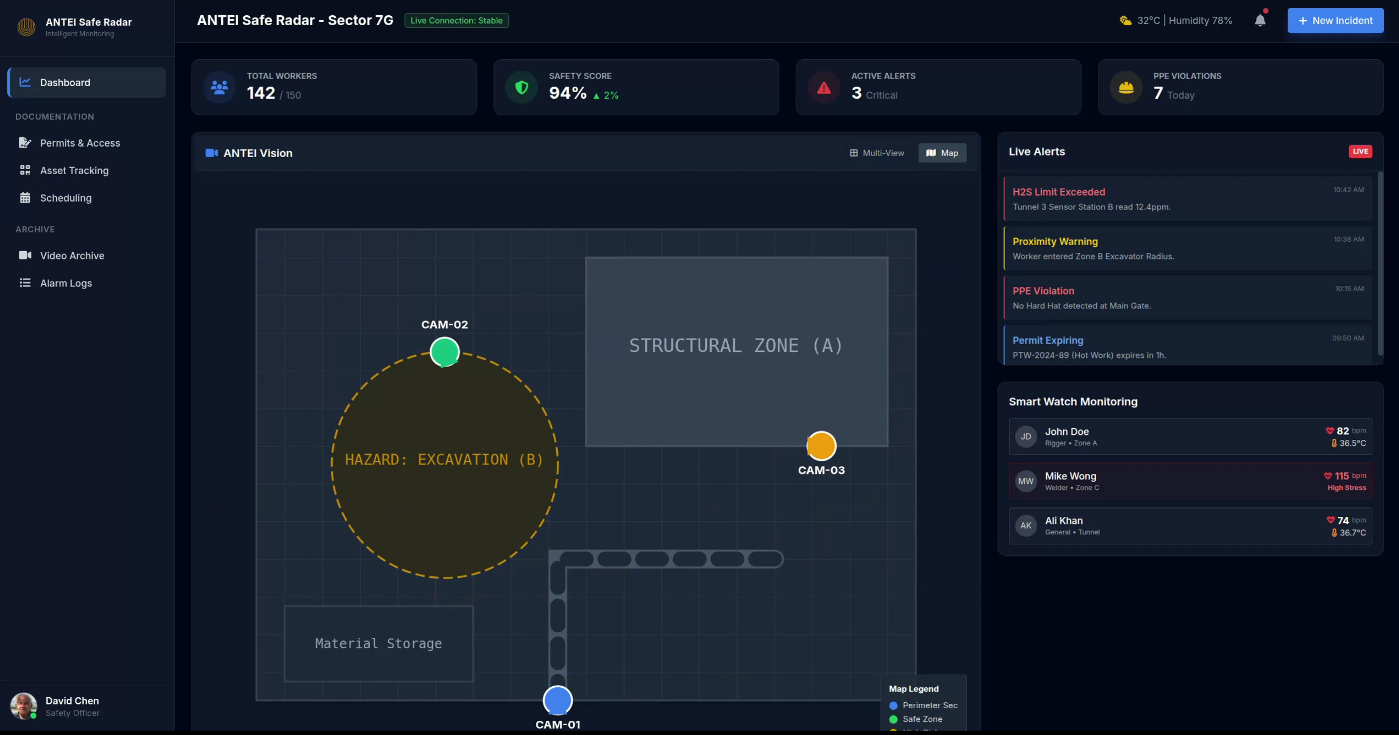Open the Permits & Access sidebar icon
Screen dimensions: 1399x735
[x=25, y=143]
